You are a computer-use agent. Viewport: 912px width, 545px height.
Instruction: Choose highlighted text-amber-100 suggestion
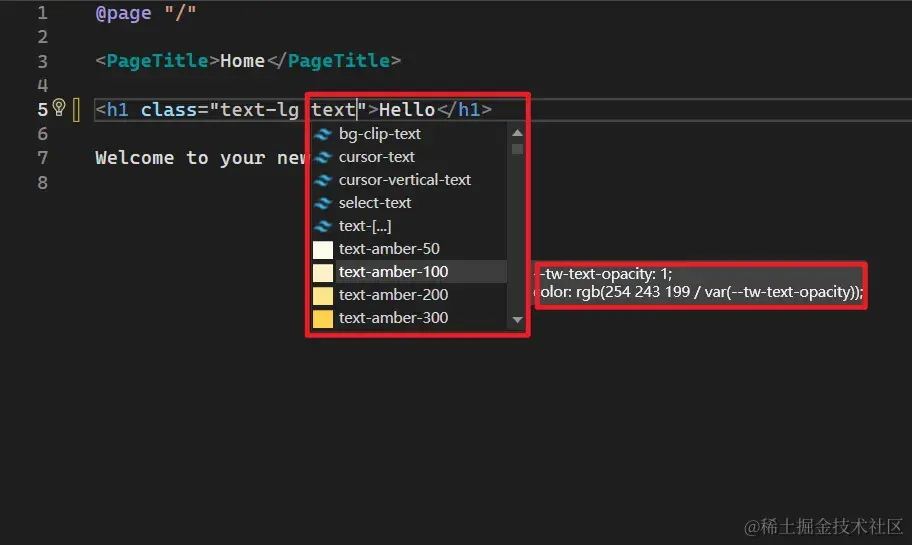(409, 272)
